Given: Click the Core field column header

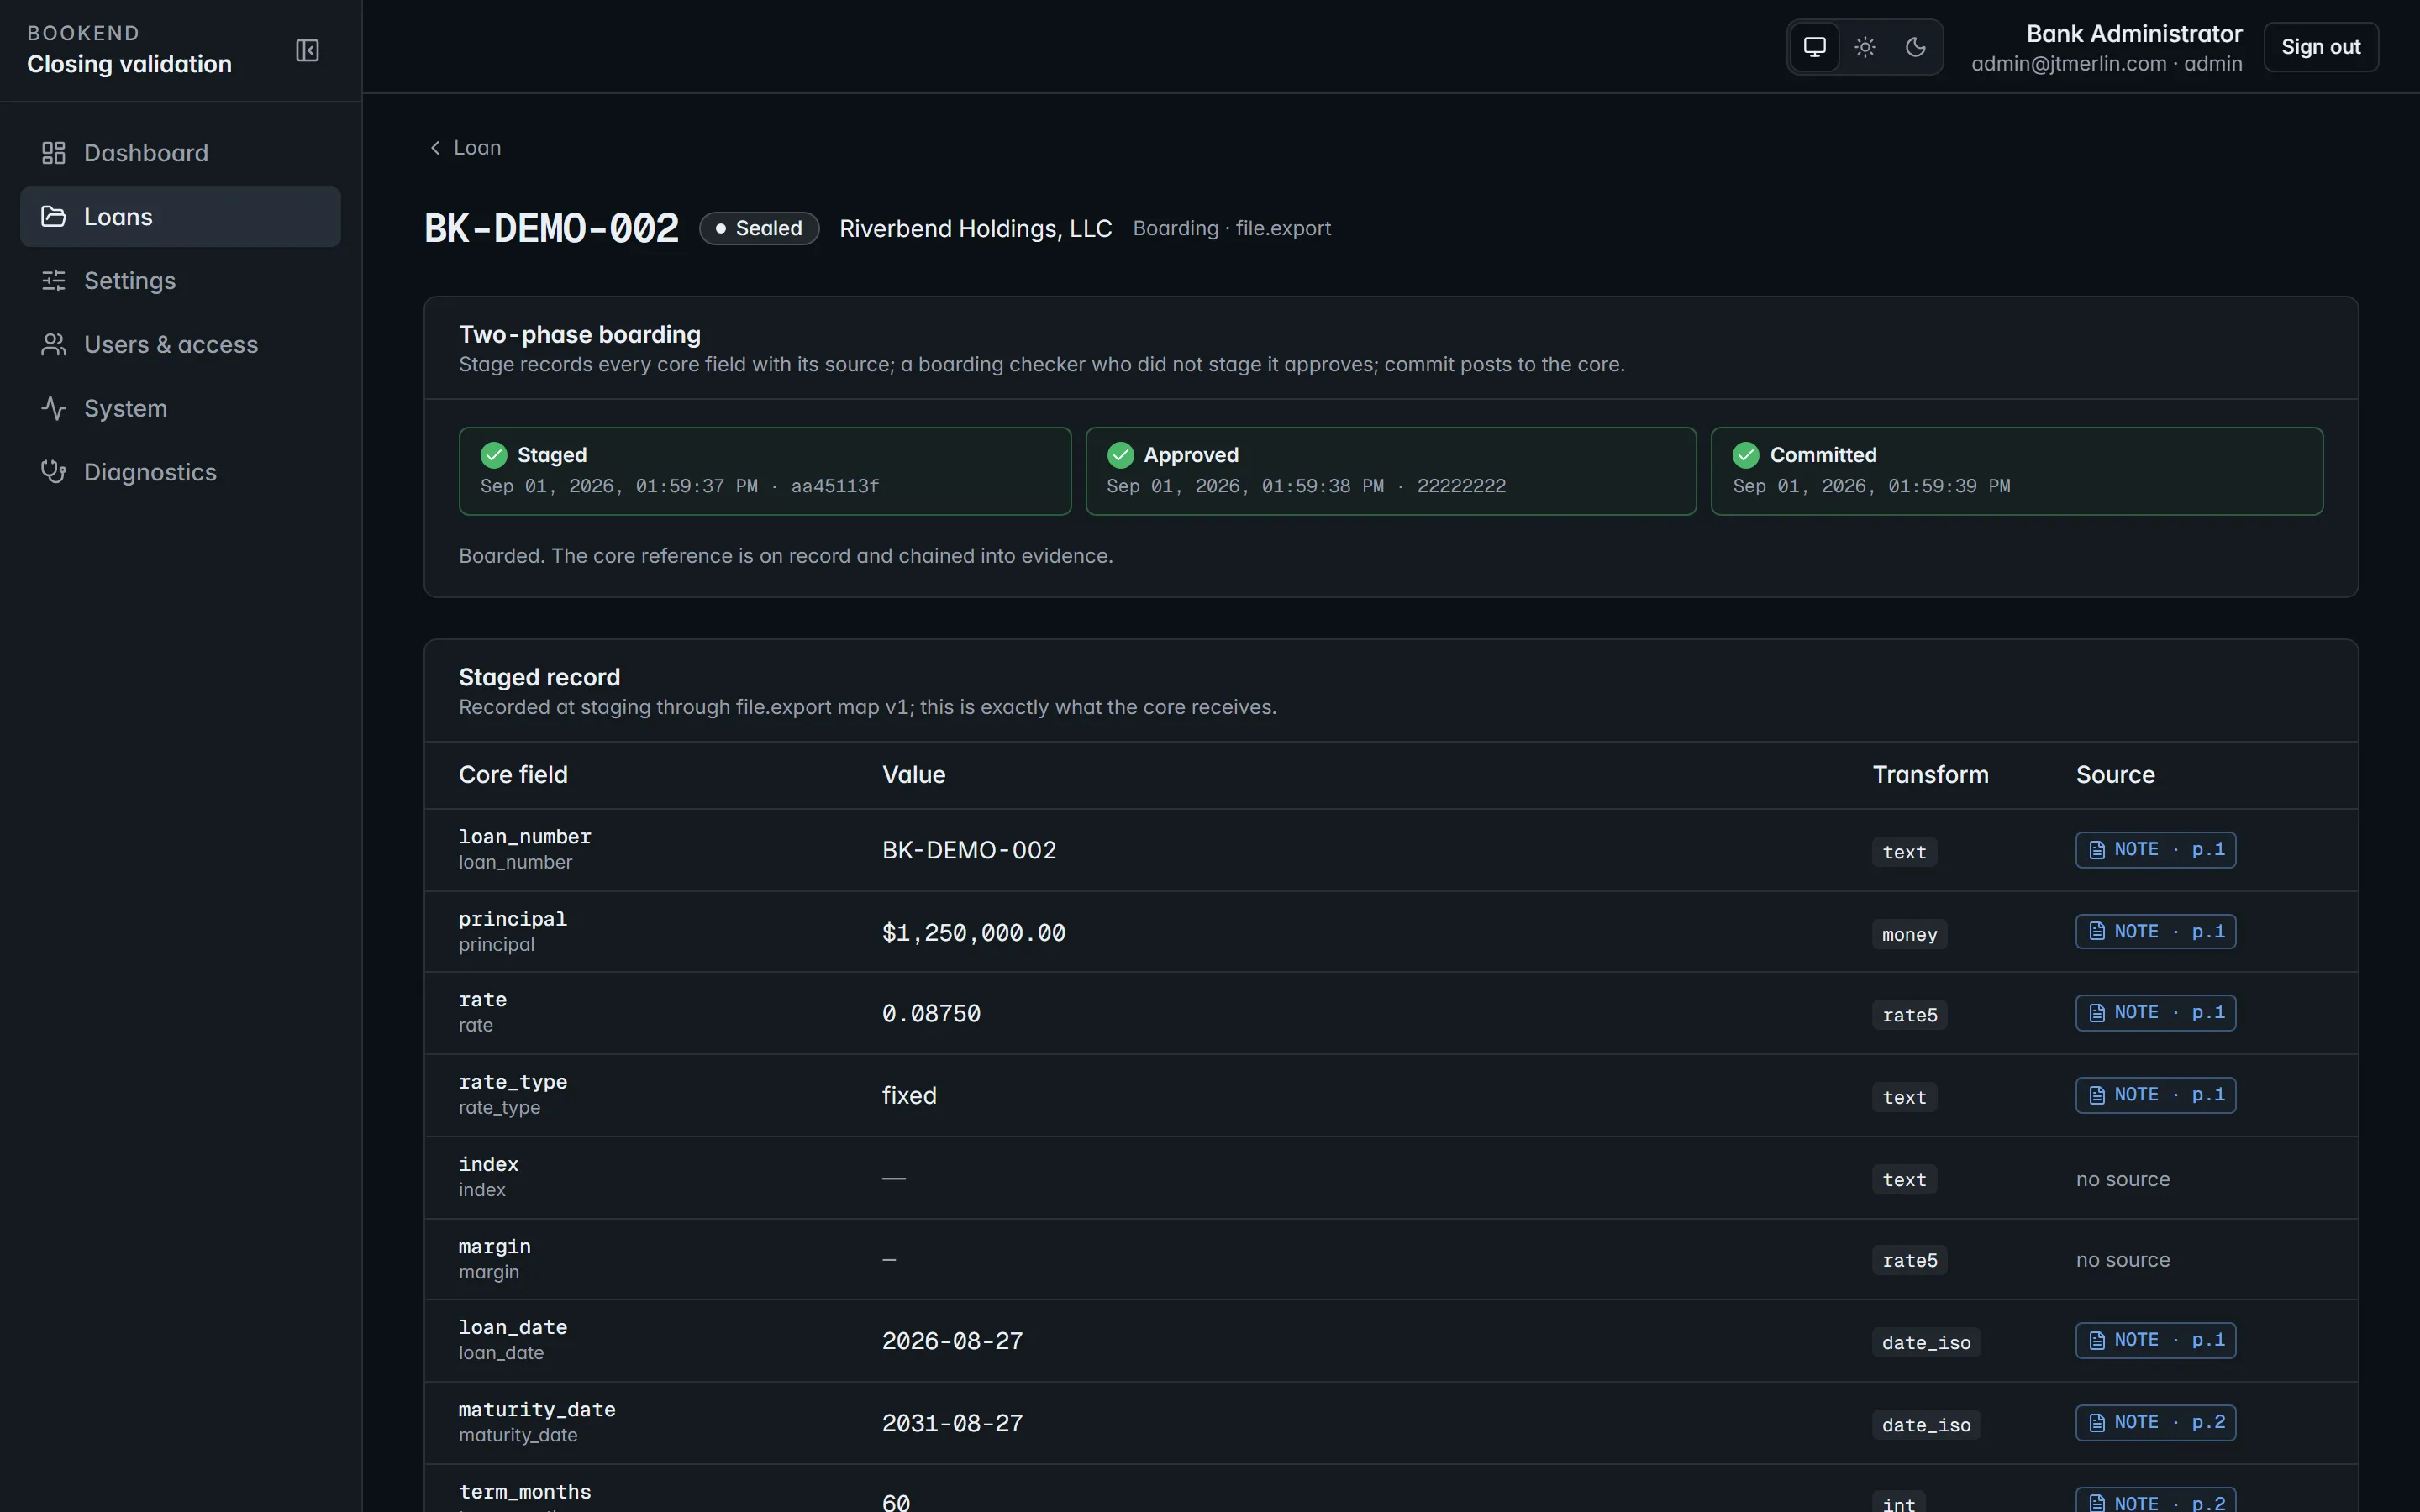Looking at the screenshot, I should 513,775.
